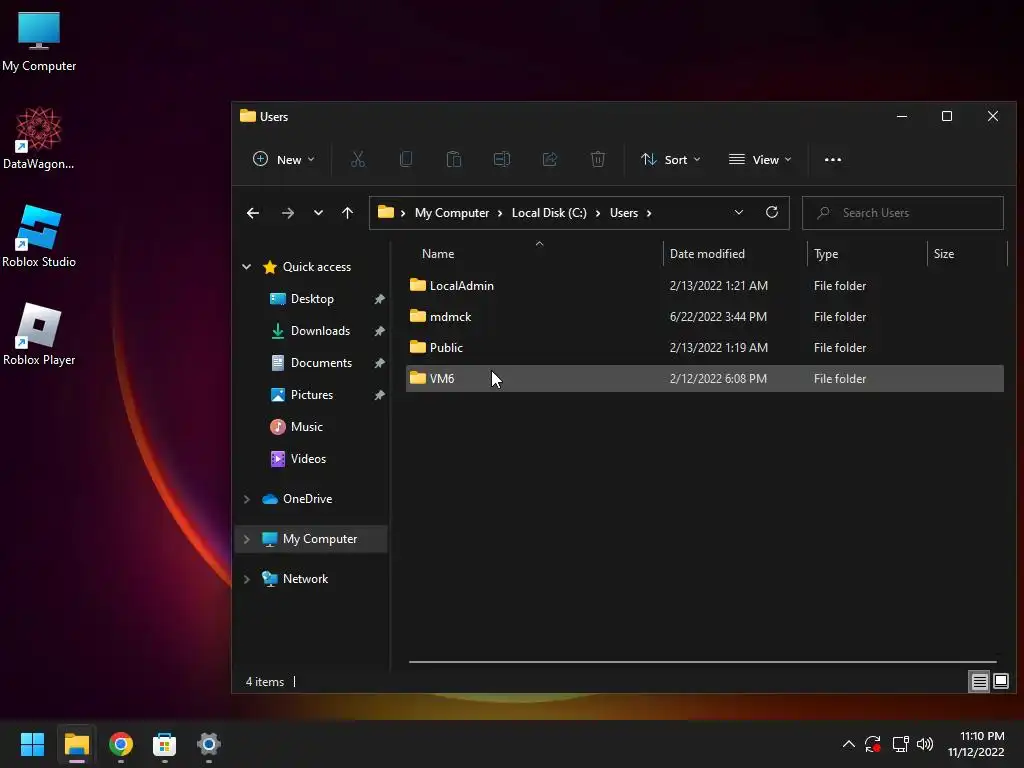
Task: Select Desktop in Quick access
Action: (x=312, y=298)
